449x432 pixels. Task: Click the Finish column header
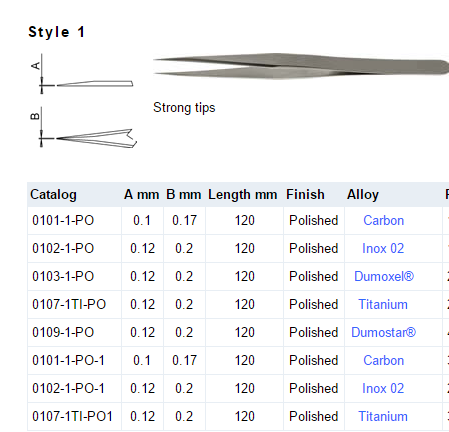pos(305,195)
